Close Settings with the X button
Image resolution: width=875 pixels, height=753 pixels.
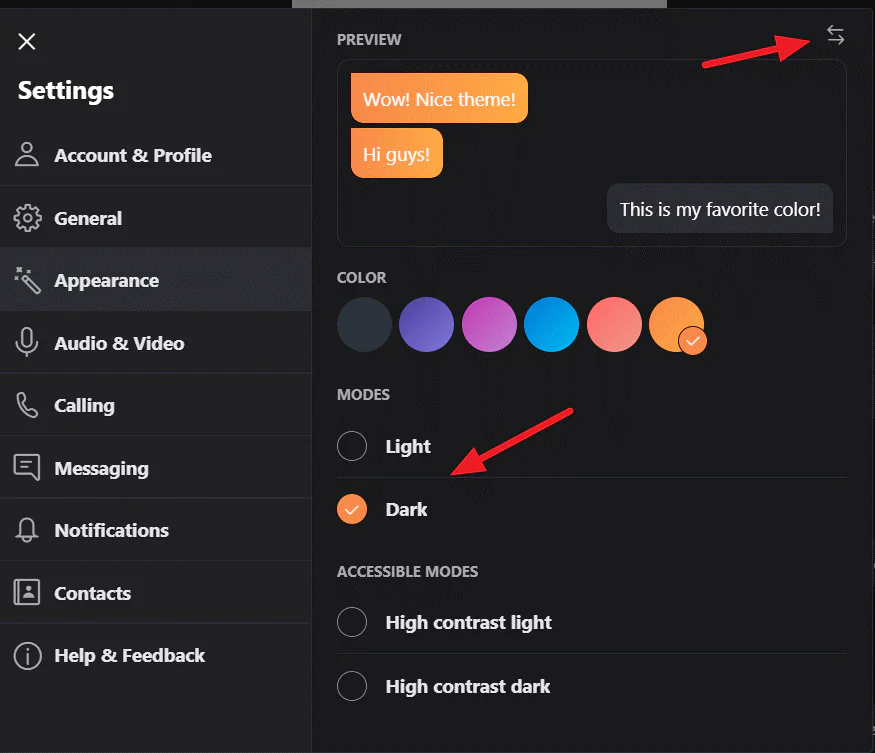tap(26, 42)
